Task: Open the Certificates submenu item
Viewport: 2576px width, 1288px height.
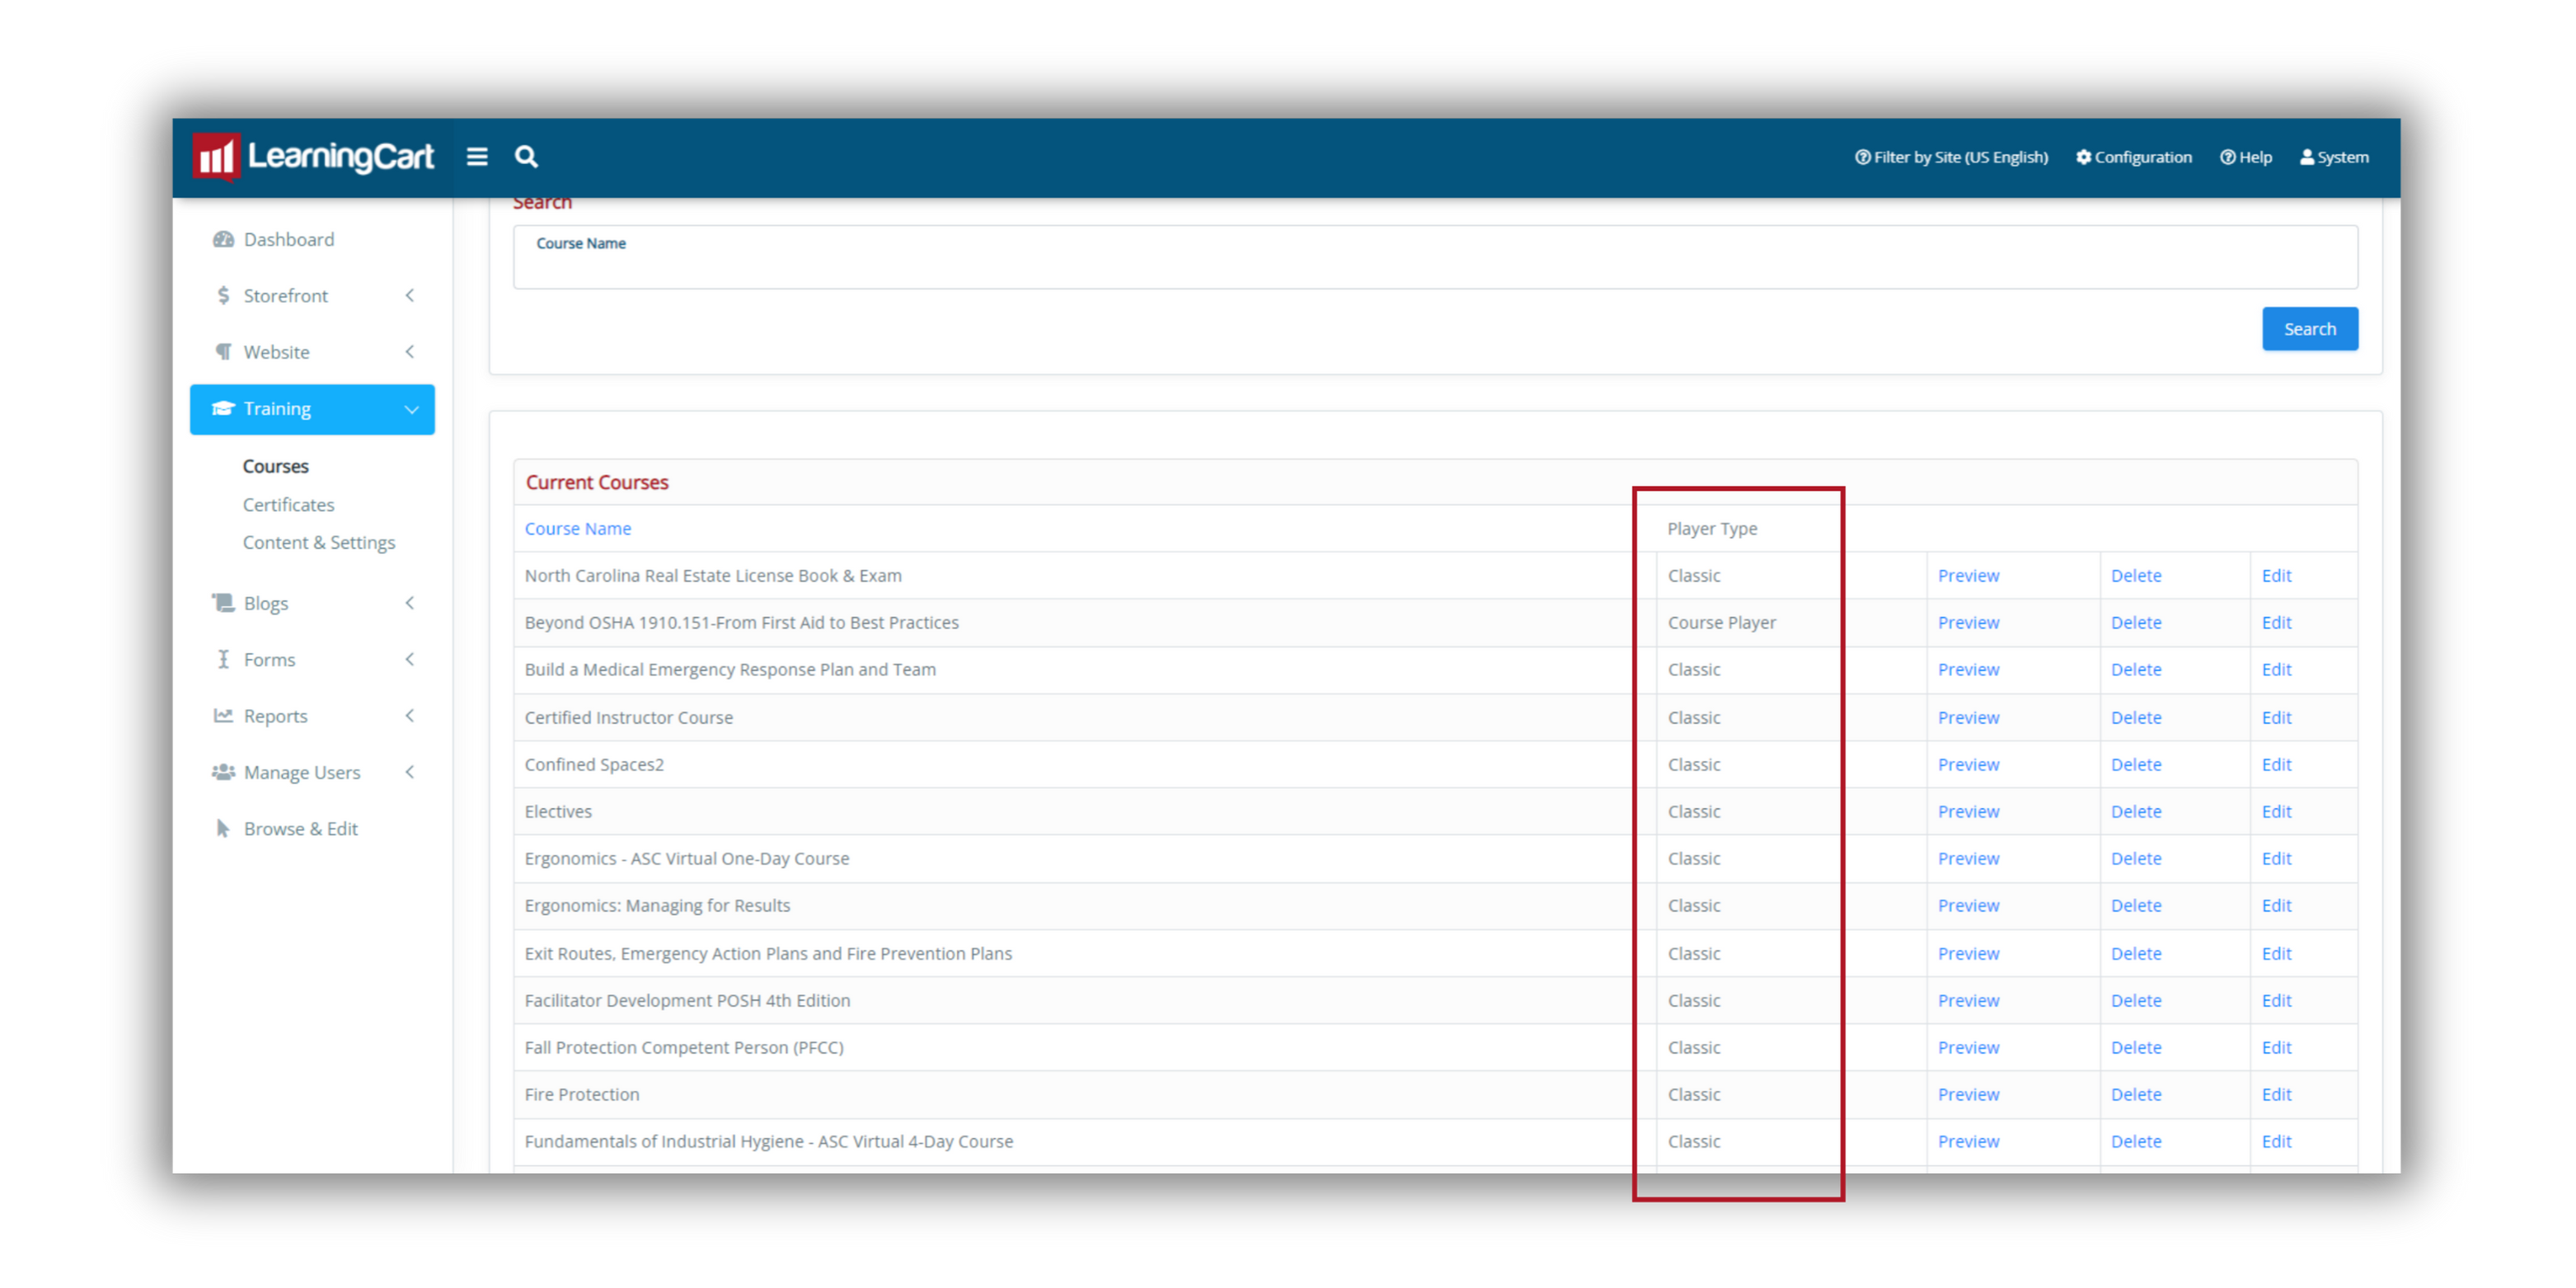Action: coord(288,505)
